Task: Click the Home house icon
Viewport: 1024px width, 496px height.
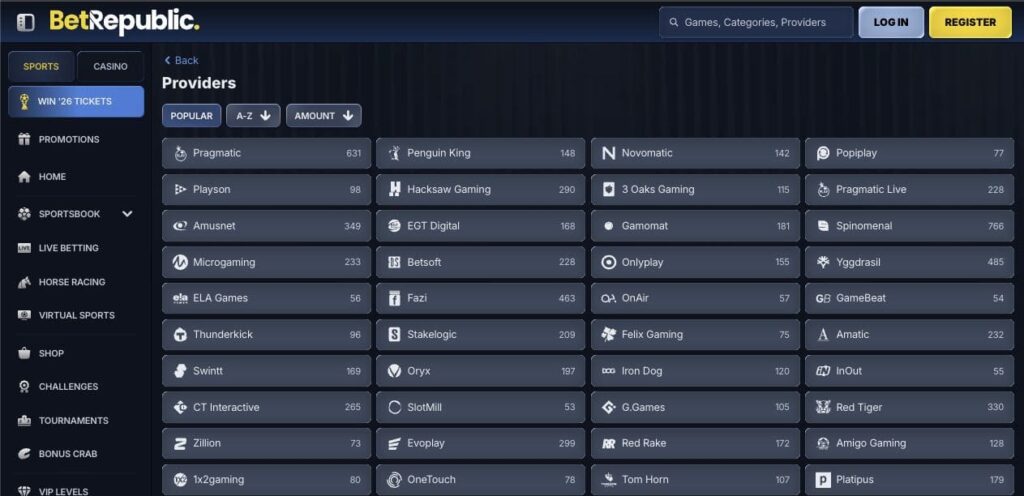Action: pos(24,177)
